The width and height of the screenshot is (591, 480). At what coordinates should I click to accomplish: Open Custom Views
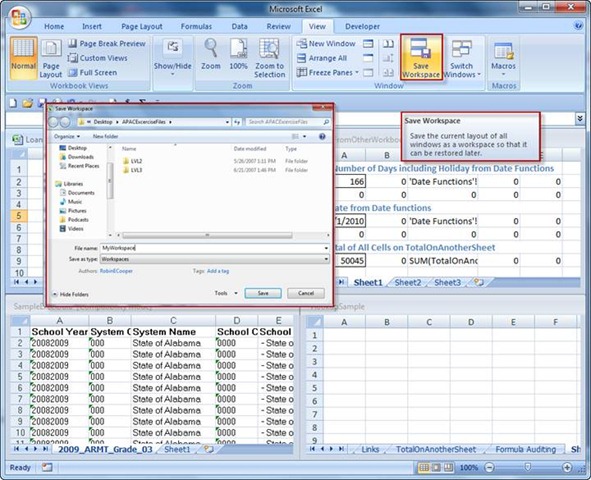tap(98, 58)
